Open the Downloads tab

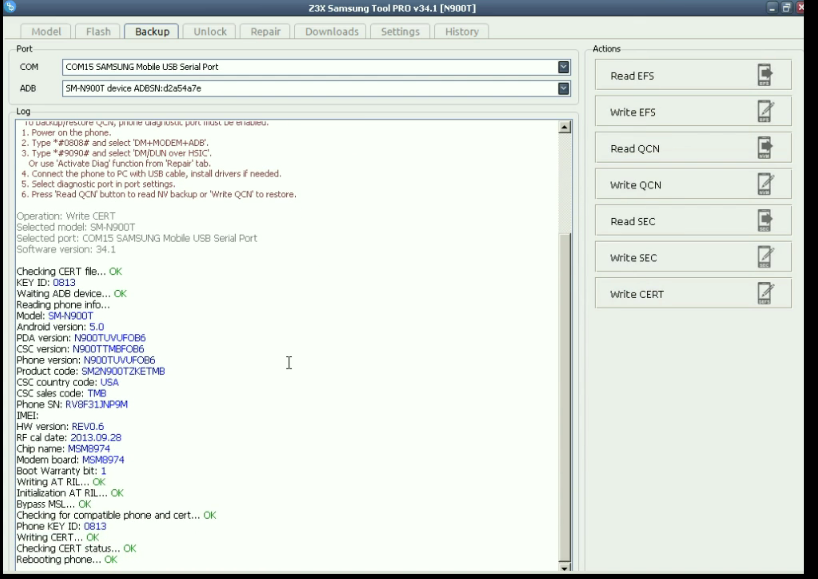[x=331, y=31]
